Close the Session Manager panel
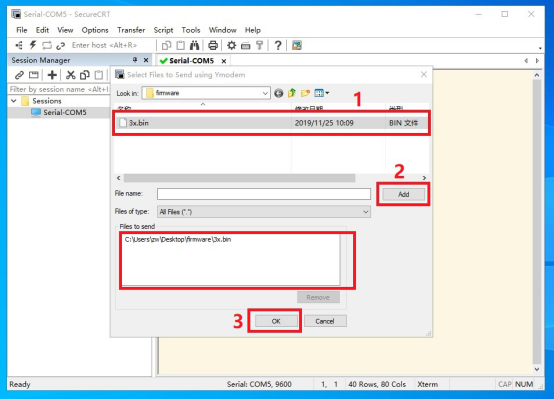Image resolution: width=554 pixels, height=399 pixels. click(146, 60)
